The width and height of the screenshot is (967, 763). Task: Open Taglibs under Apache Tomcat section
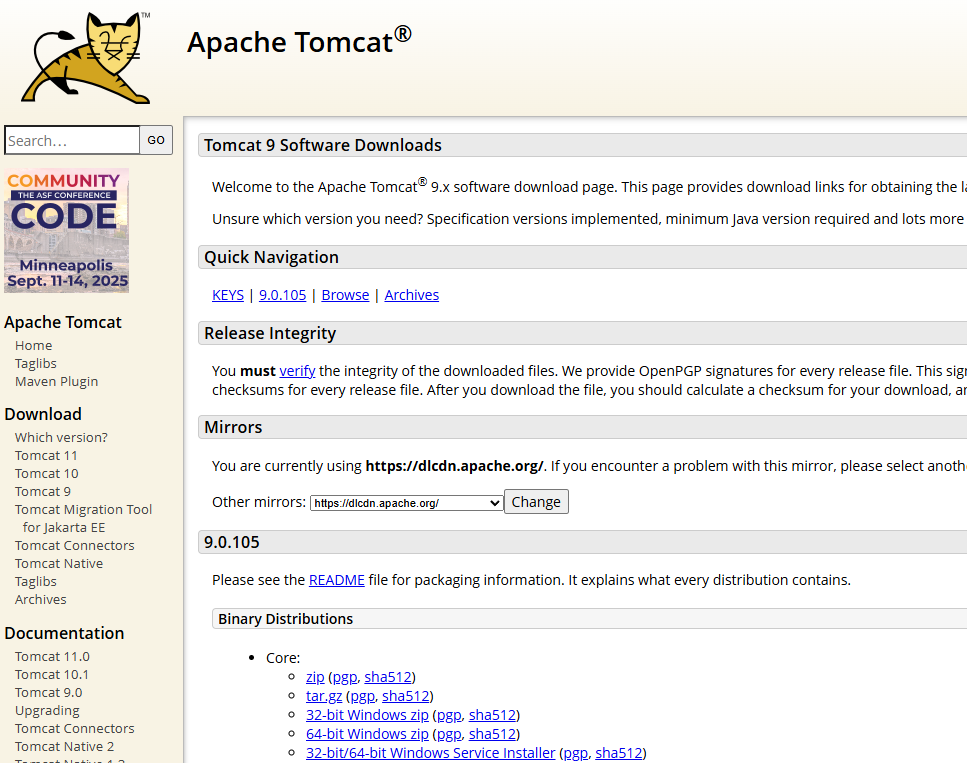pyautogui.click(x=36, y=363)
